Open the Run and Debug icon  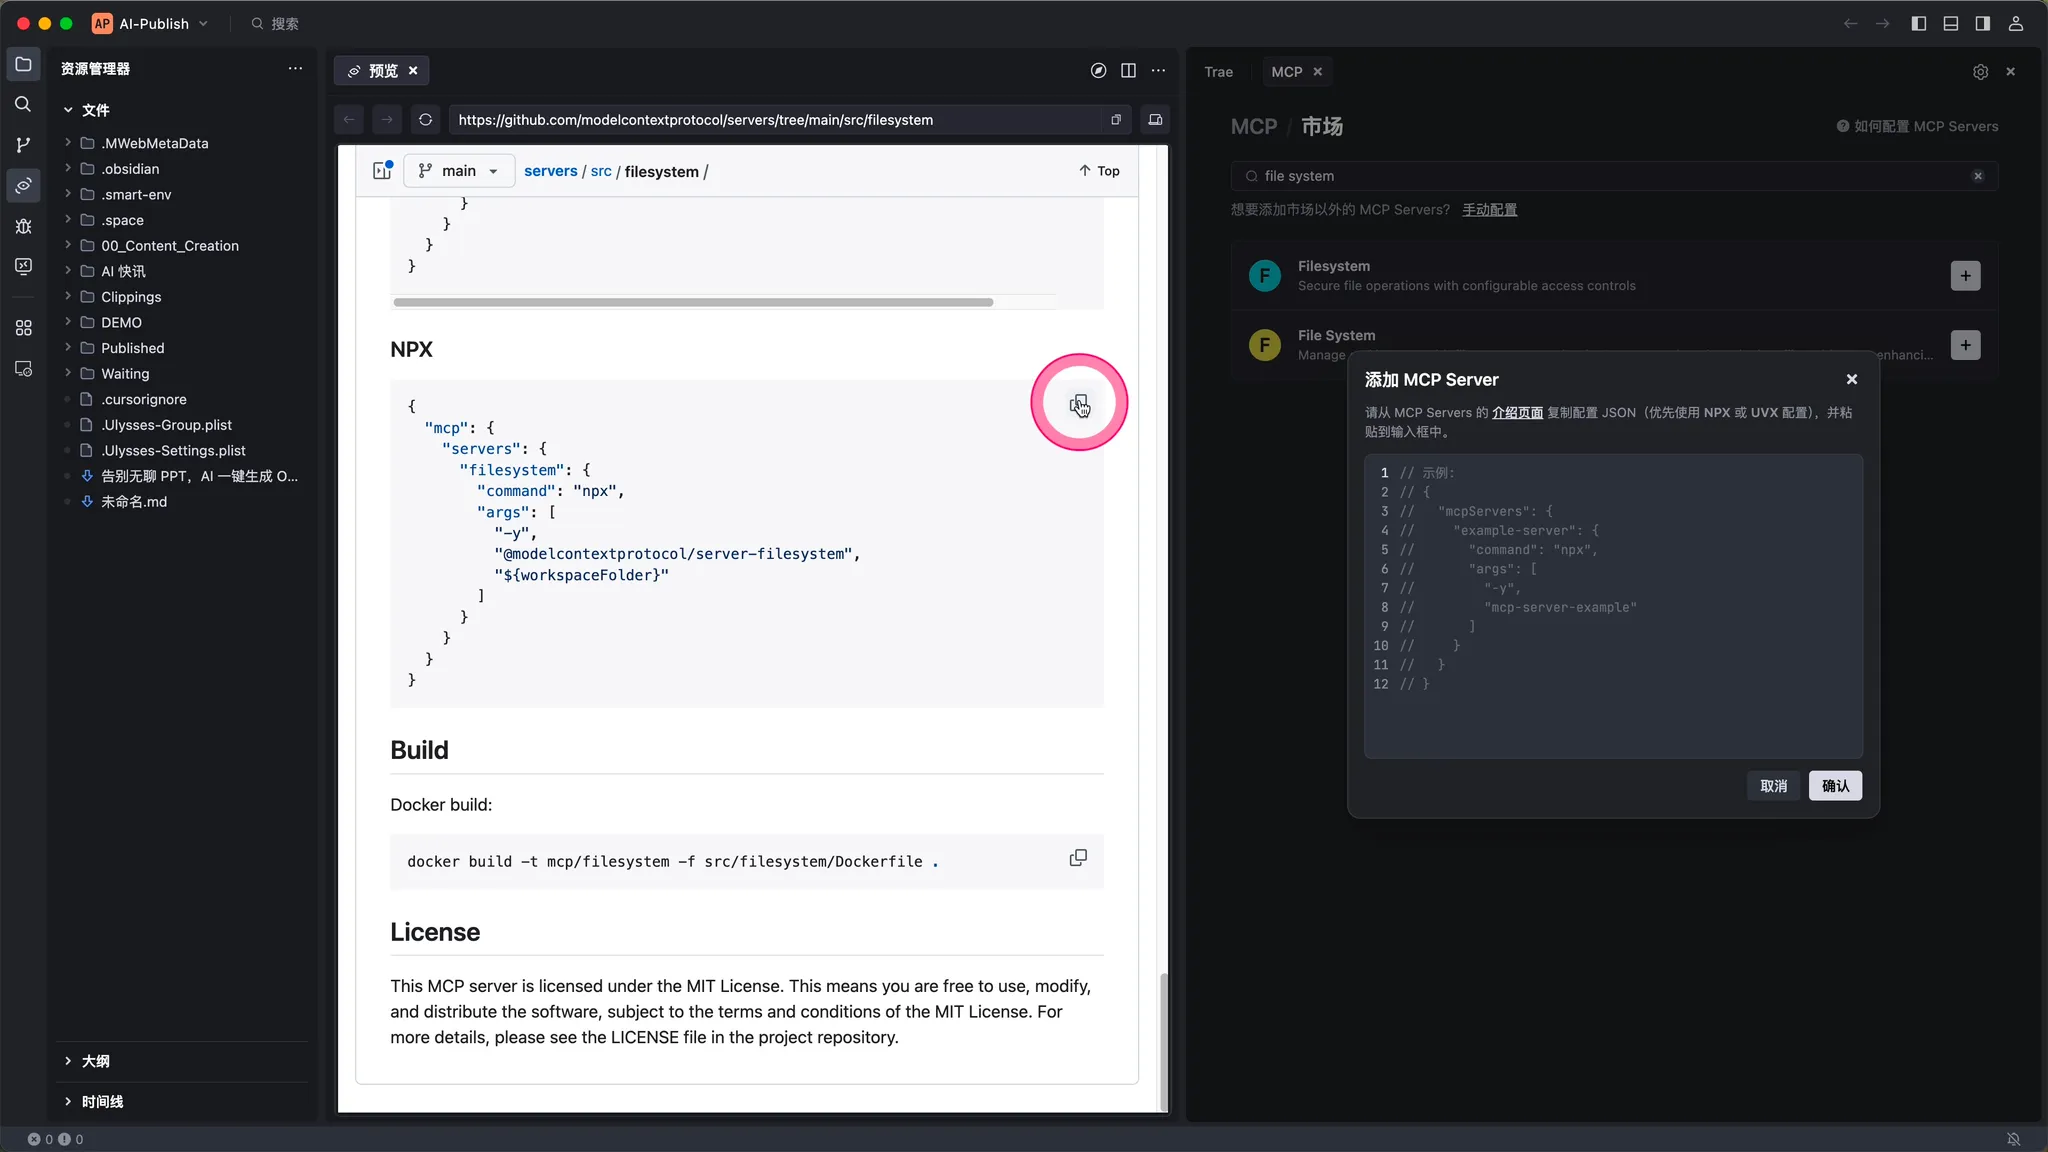23,226
